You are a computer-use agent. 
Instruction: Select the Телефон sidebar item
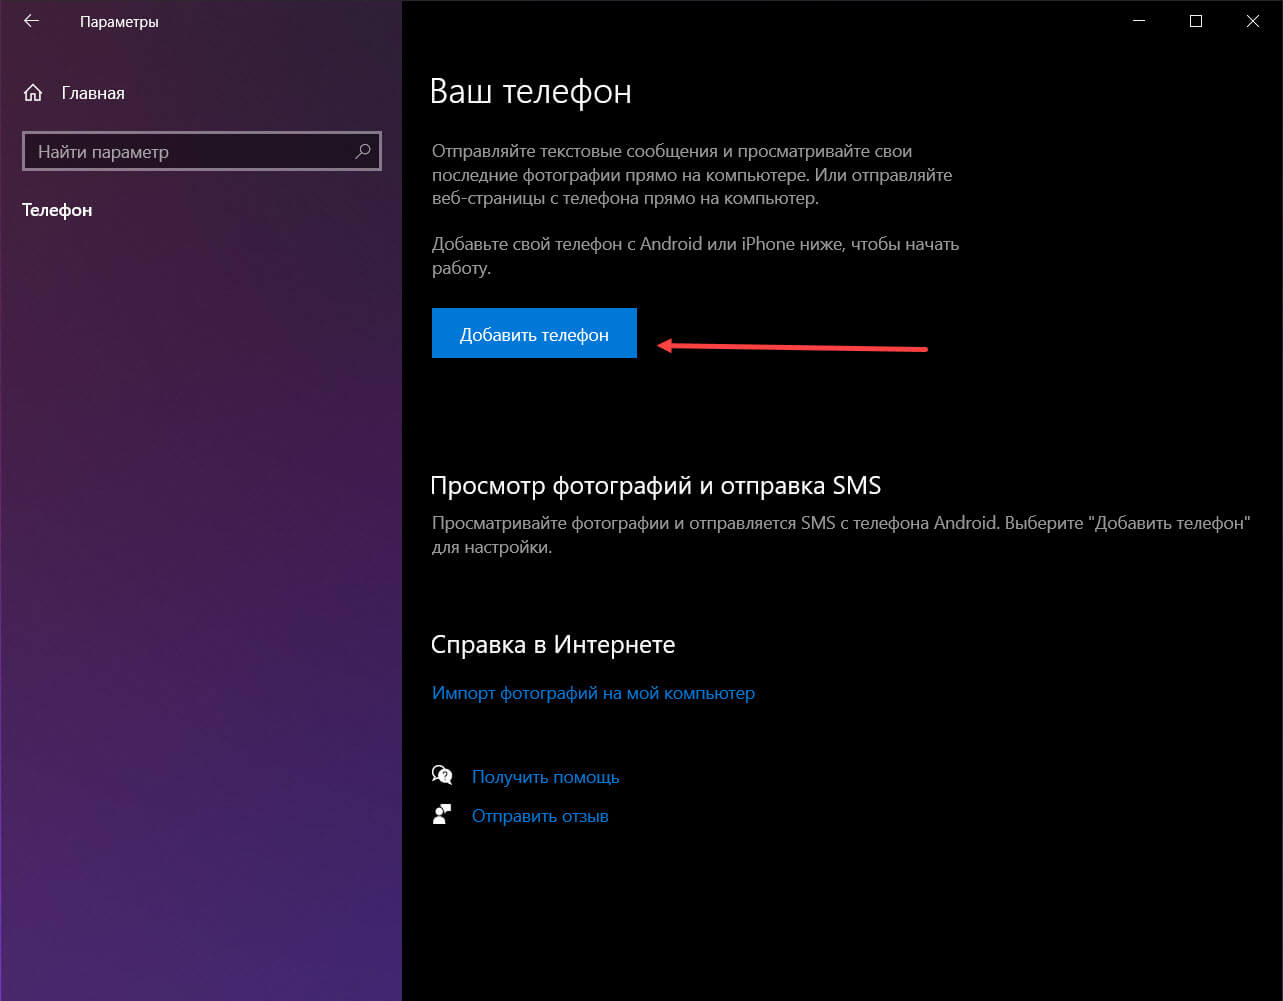click(x=57, y=210)
